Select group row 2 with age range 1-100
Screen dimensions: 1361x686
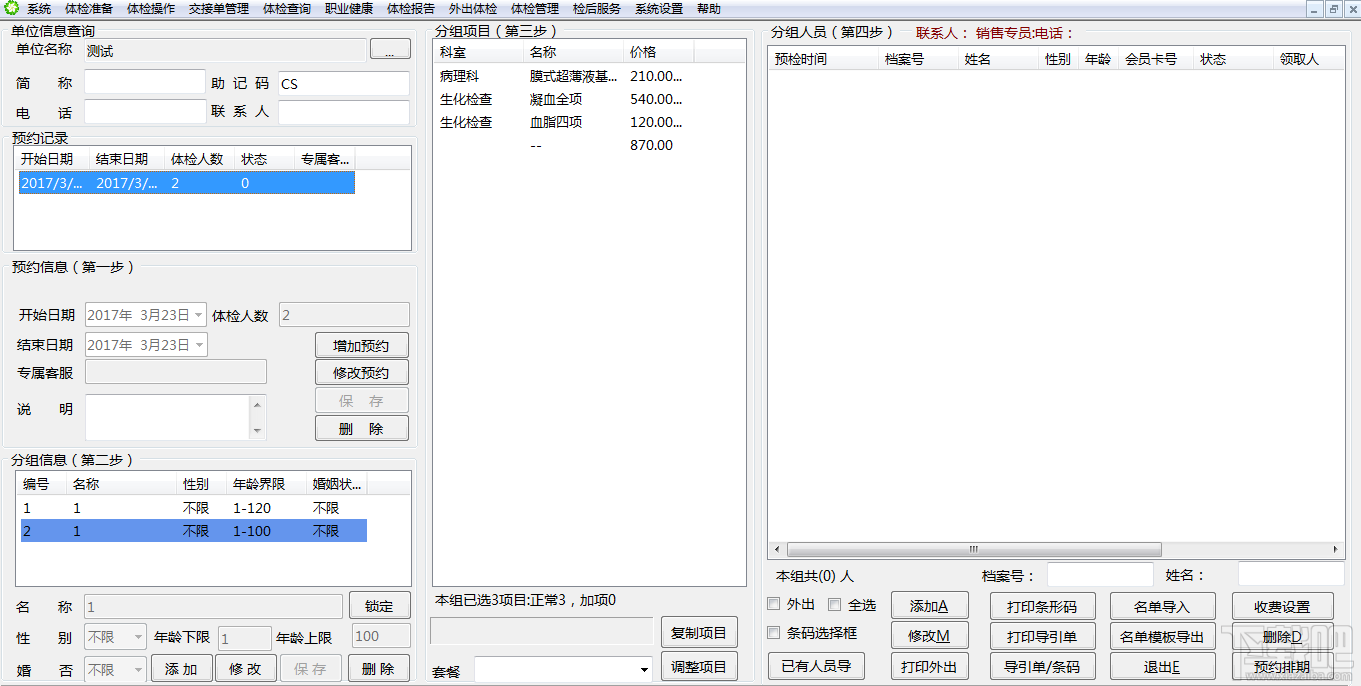point(193,531)
